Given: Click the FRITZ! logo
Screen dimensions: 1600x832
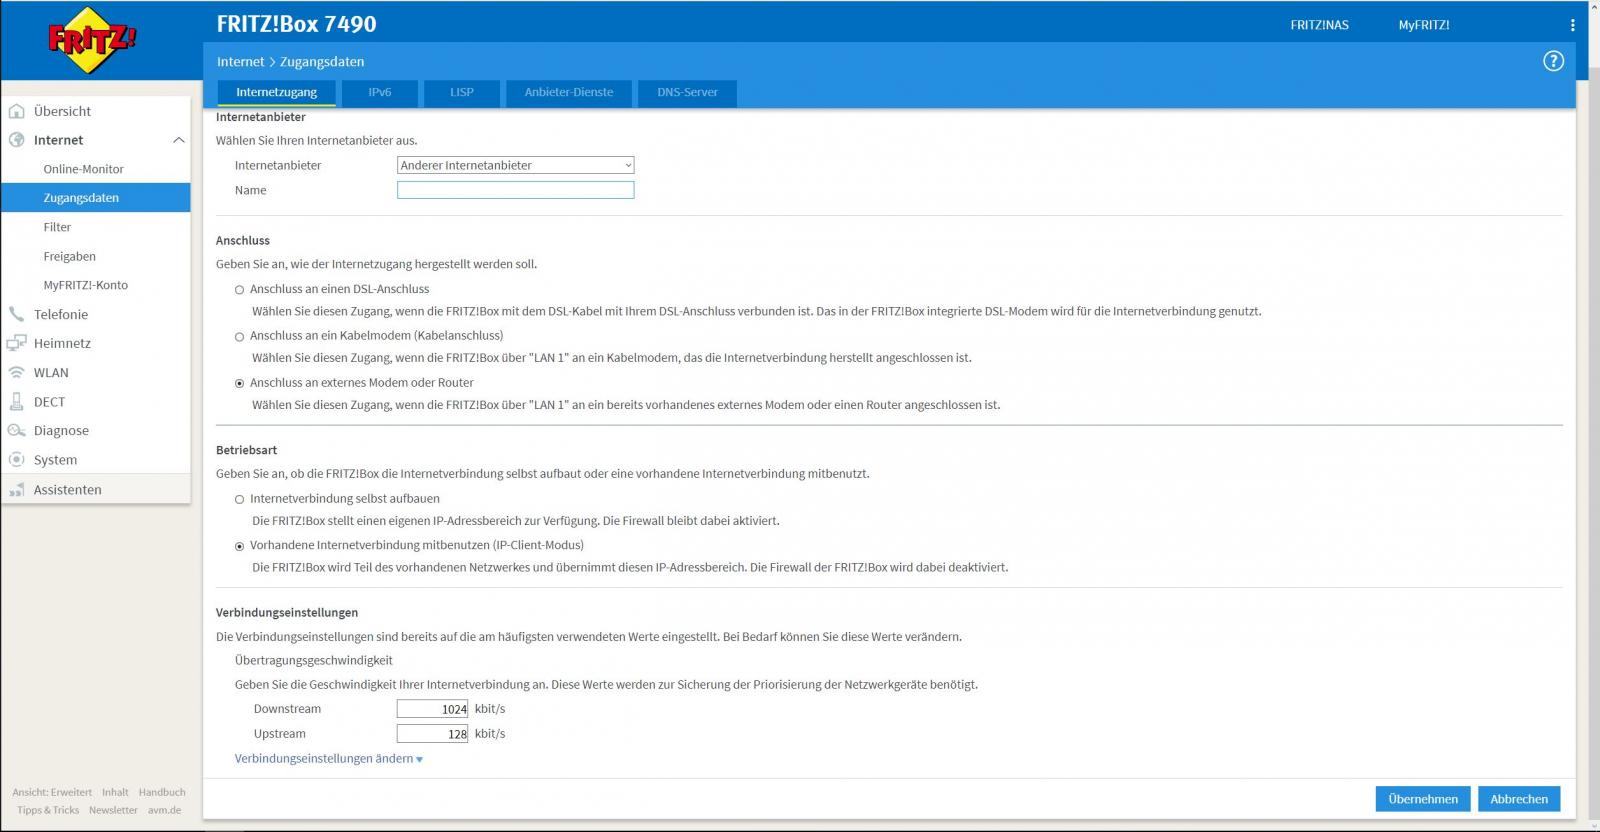Looking at the screenshot, I should point(92,41).
